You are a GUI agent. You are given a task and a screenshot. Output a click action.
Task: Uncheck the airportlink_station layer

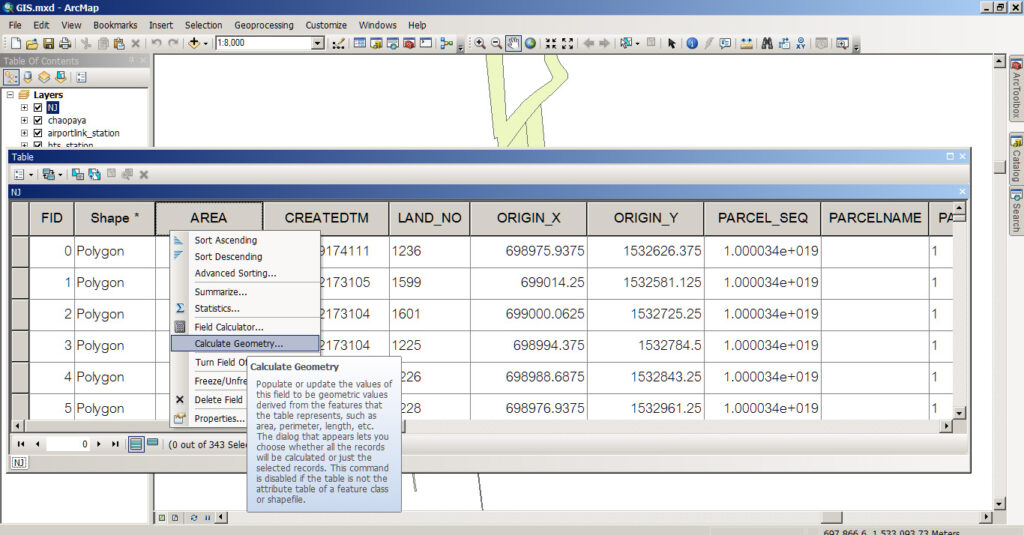pos(38,133)
